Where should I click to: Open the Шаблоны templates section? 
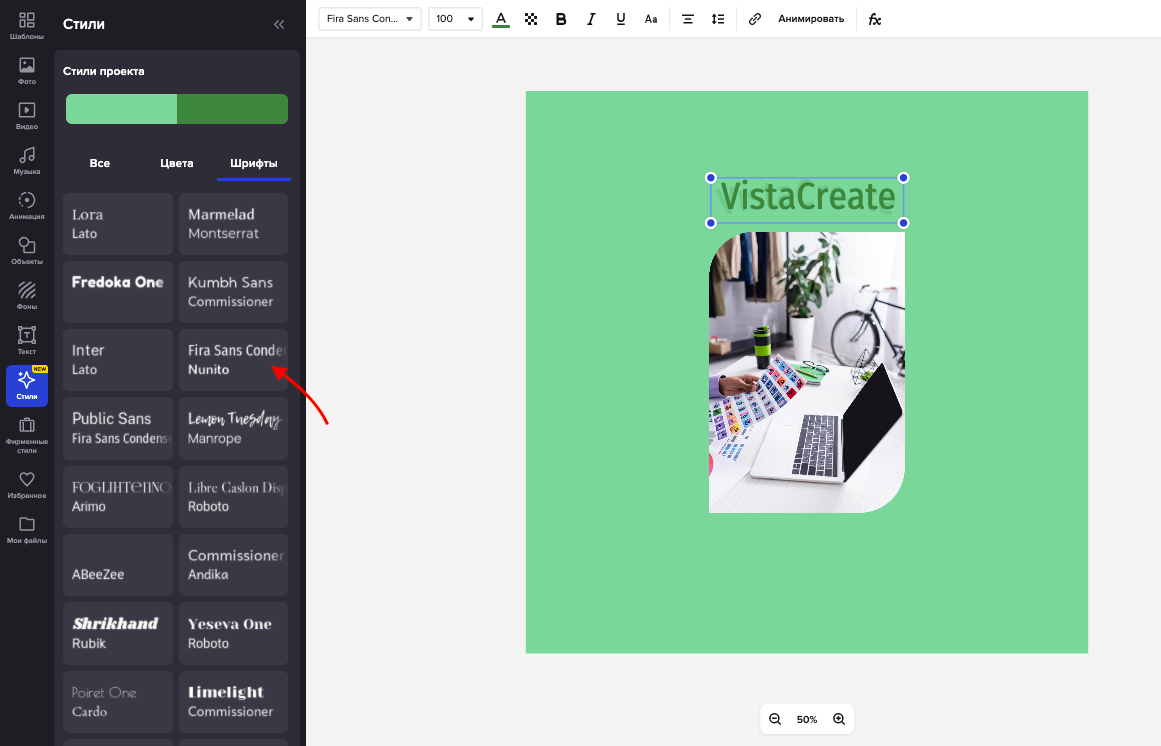pos(27,25)
